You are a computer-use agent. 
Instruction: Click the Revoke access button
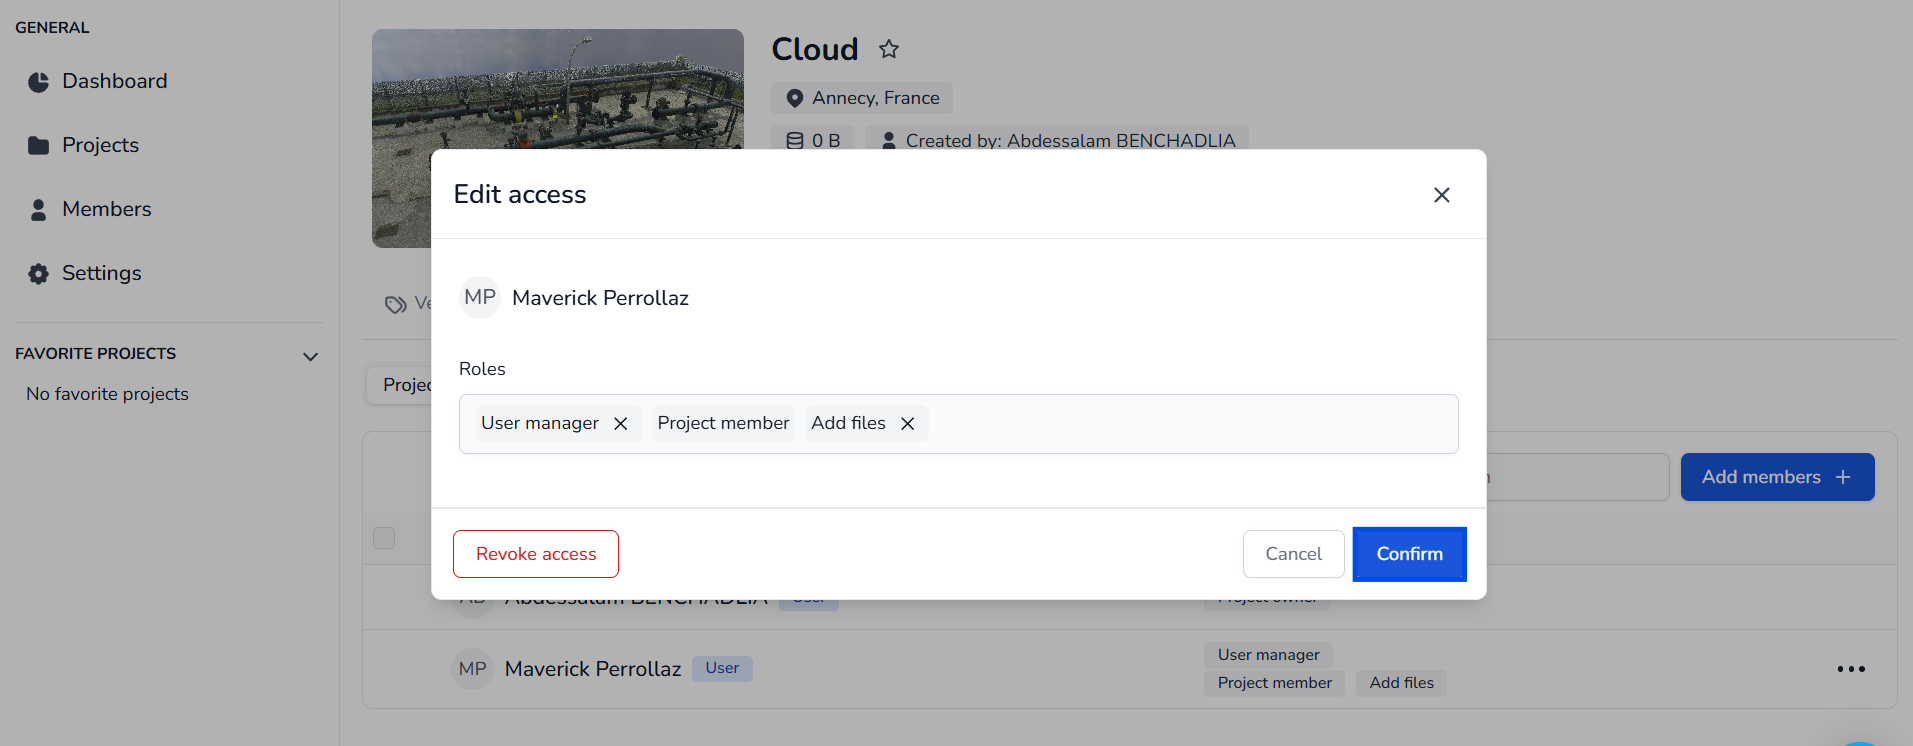pyautogui.click(x=535, y=554)
